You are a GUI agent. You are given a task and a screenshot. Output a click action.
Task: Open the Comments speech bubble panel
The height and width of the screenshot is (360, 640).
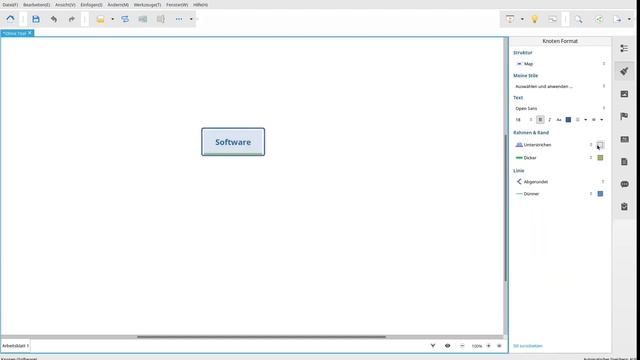(624, 184)
